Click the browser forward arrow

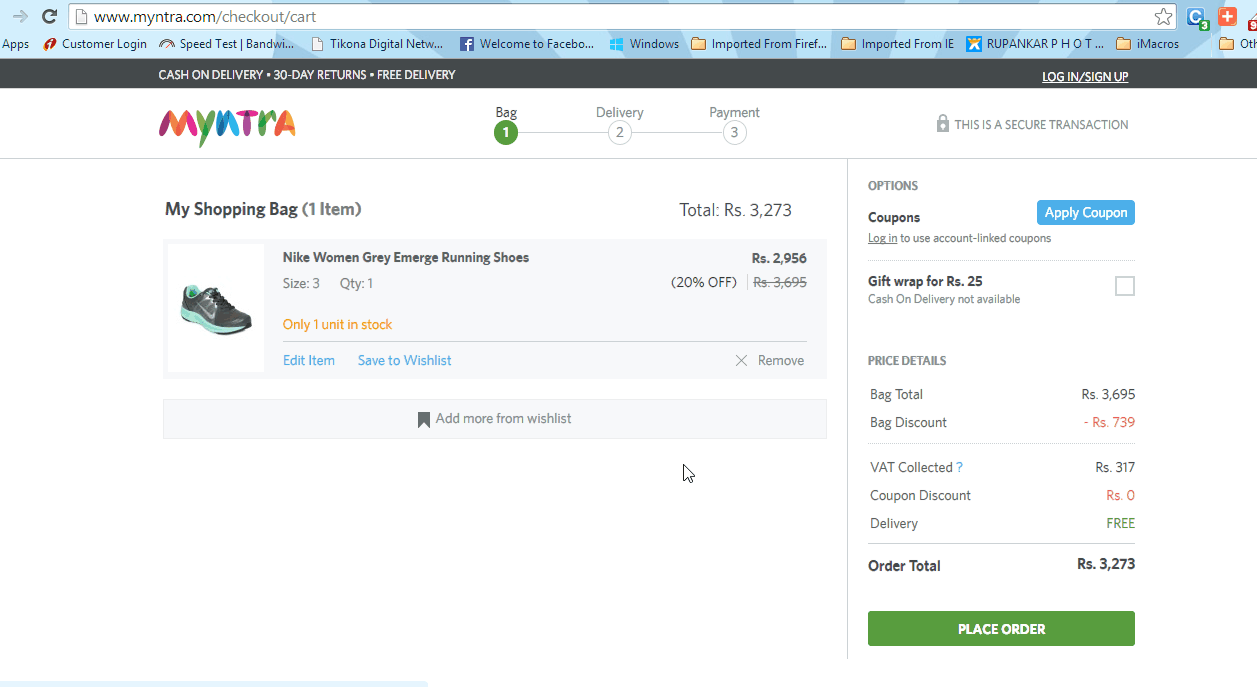[20, 16]
